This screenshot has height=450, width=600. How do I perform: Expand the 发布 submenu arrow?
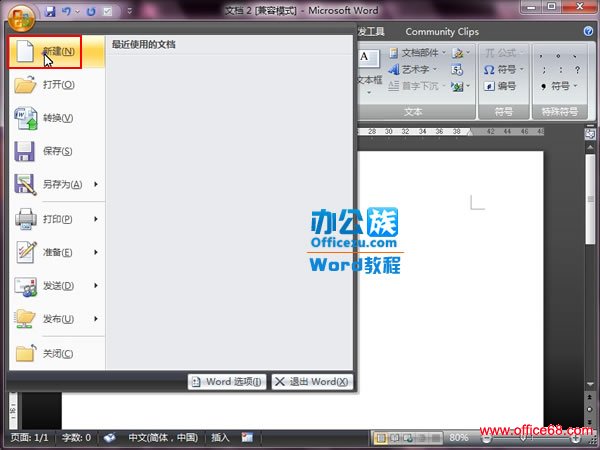coord(96,319)
